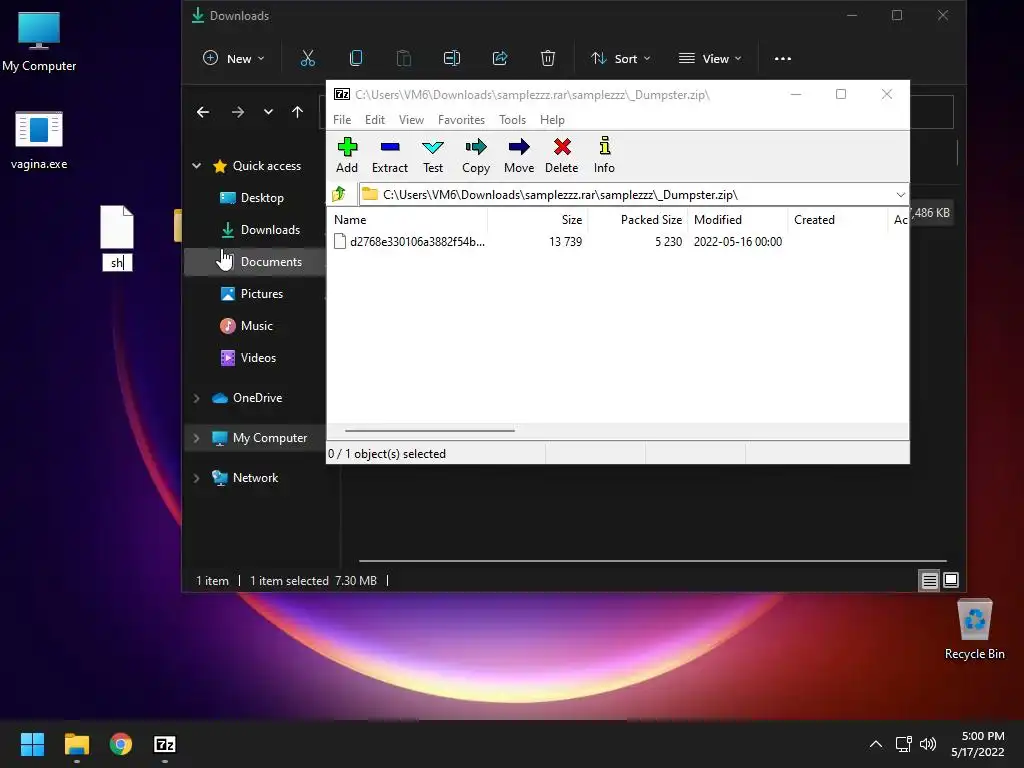Click the 7-Zip taskbar icon
The width and height of the screenshot is (1024, 768).
(x=165, y=744)
